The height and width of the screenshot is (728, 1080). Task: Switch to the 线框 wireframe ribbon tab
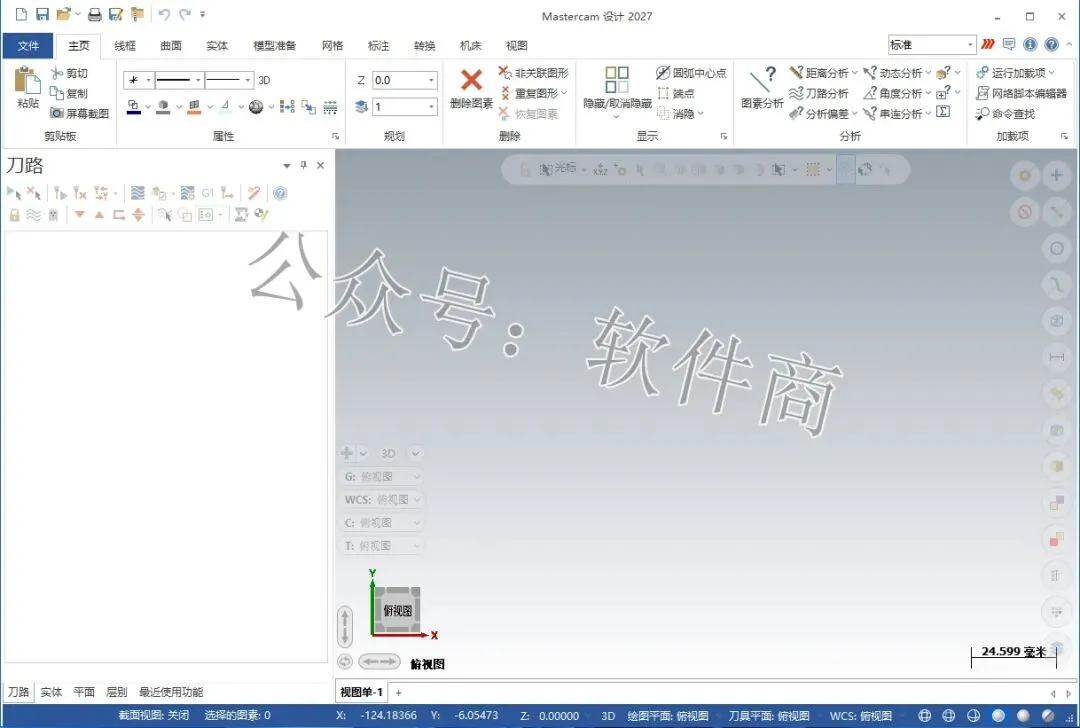click(125, 46)
